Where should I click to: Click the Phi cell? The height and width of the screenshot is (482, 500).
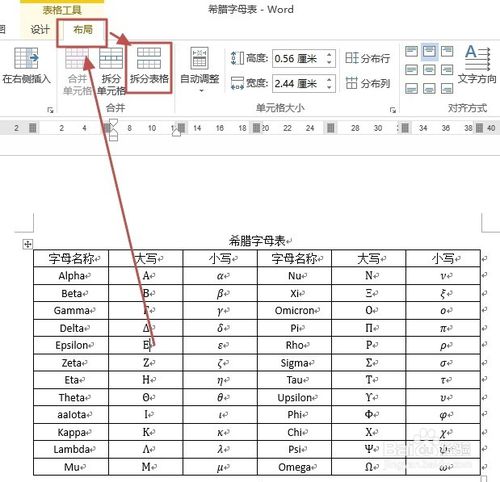(295, 415)
